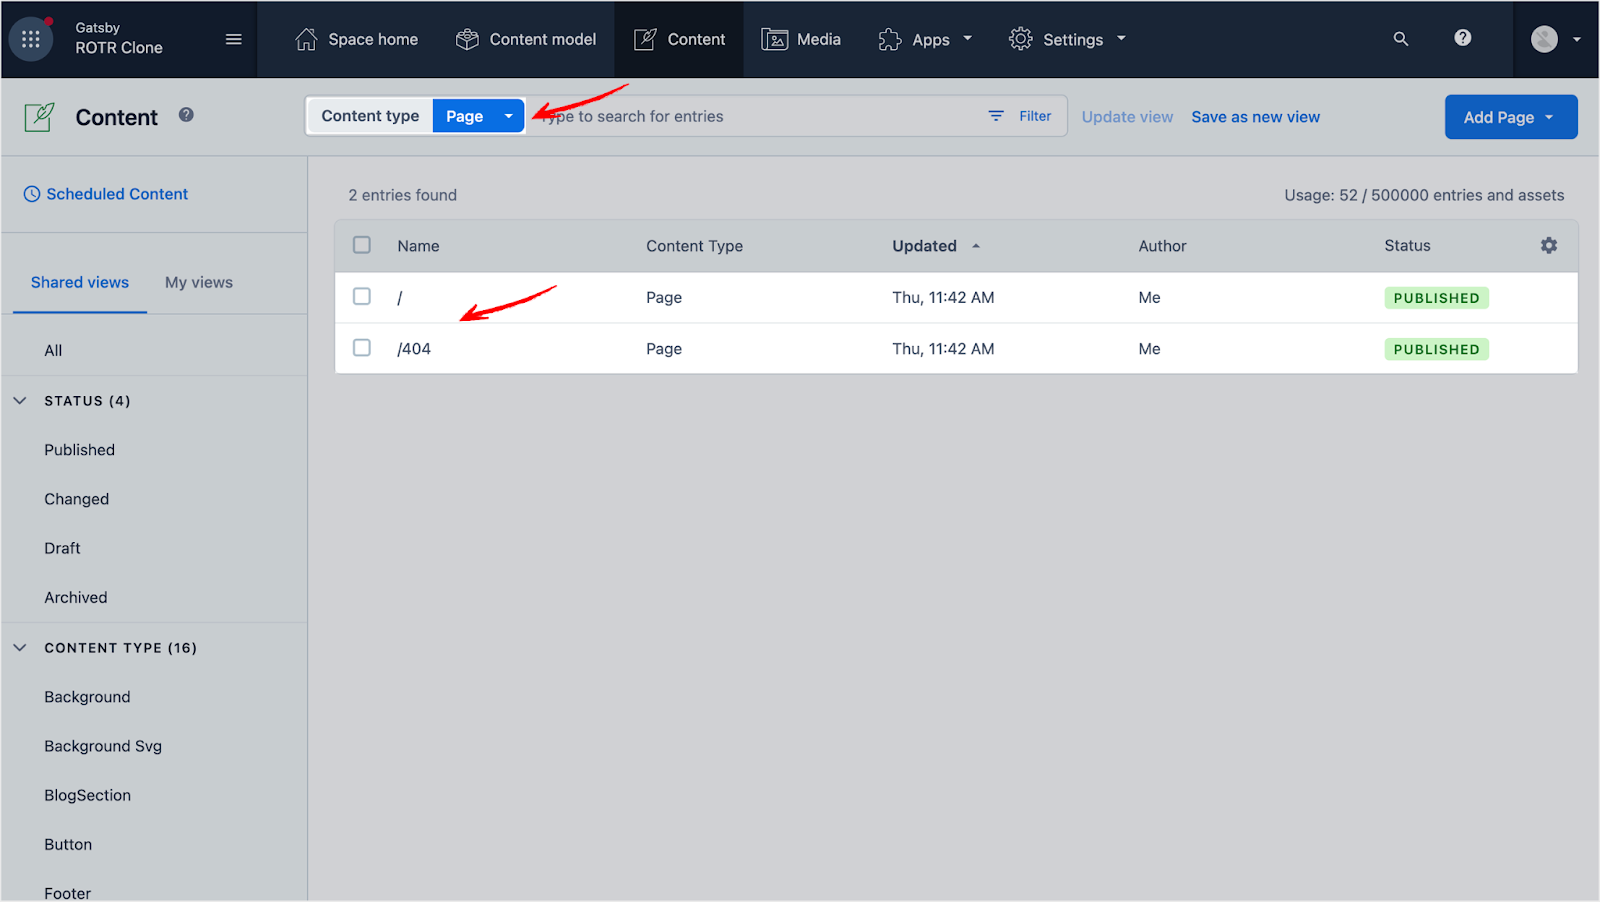
Task: Click PUBLISHED badge in /404 row
Action: [x=1436, y=349]
